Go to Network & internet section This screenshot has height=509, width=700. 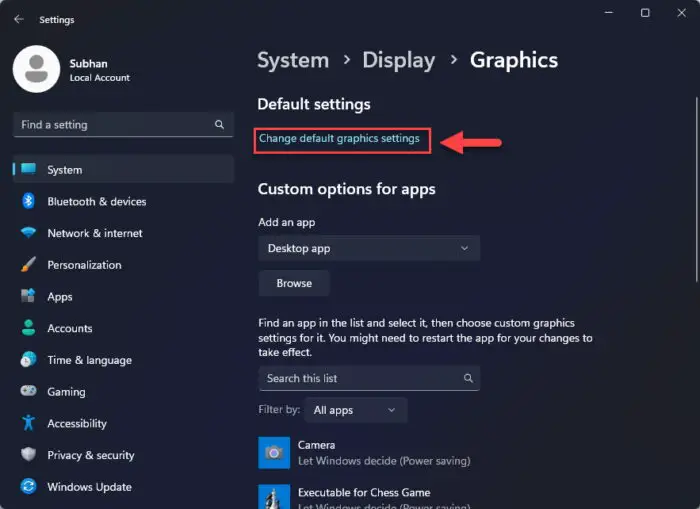94,233
